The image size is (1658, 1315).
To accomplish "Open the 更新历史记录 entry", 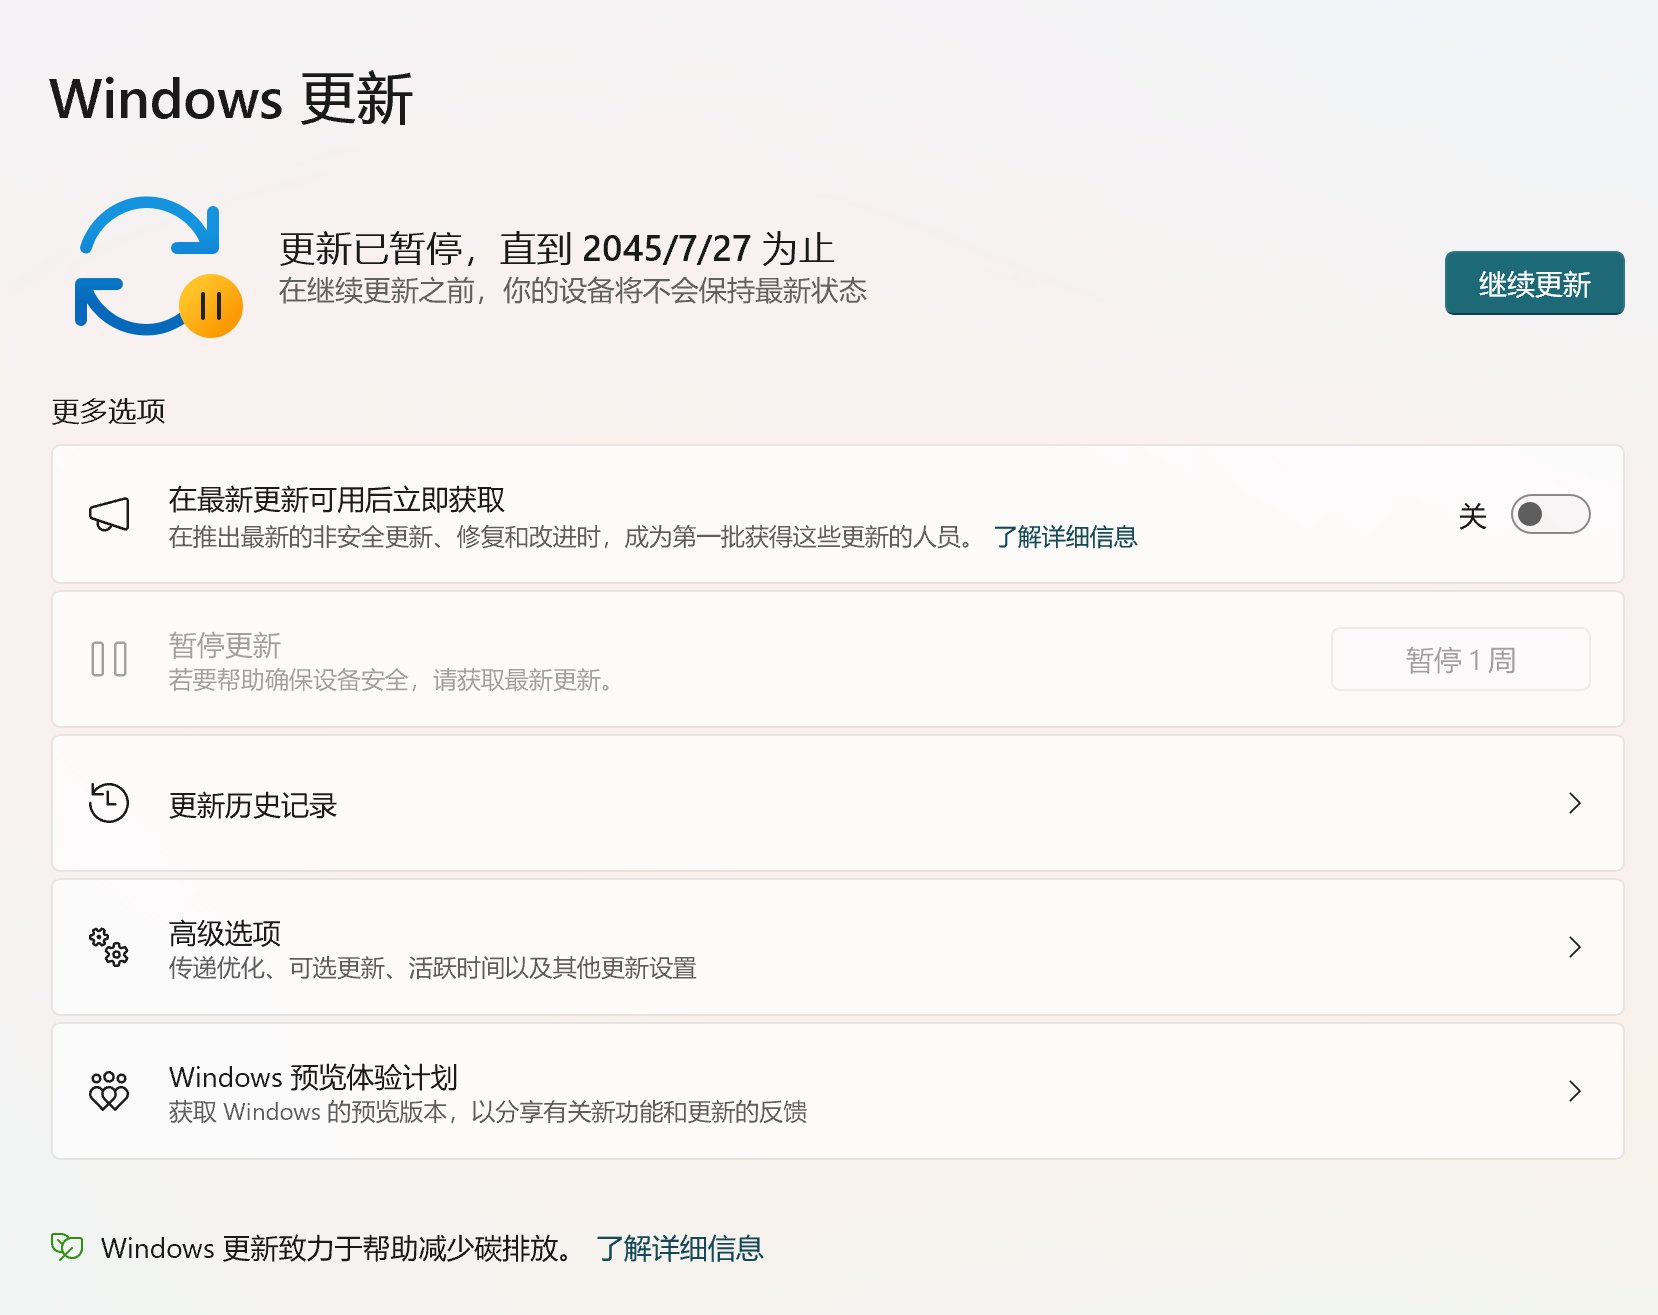I will pyautogui.click(x=253, y=805).
